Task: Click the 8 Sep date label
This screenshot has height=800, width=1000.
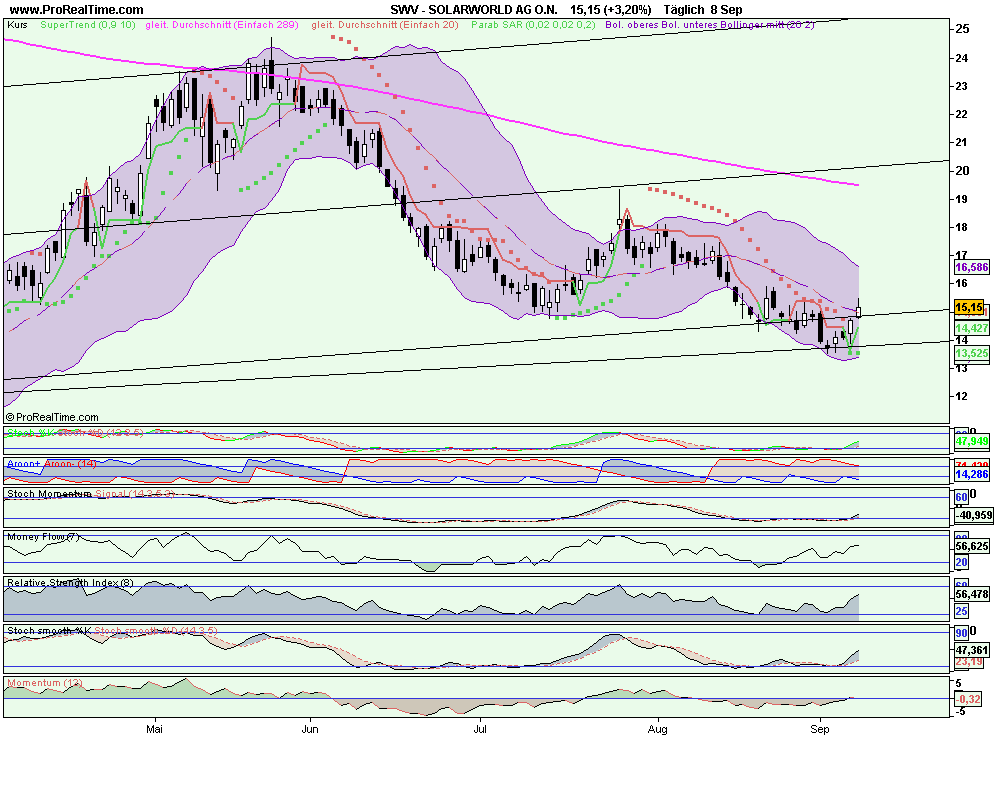Action: [726, 10]
